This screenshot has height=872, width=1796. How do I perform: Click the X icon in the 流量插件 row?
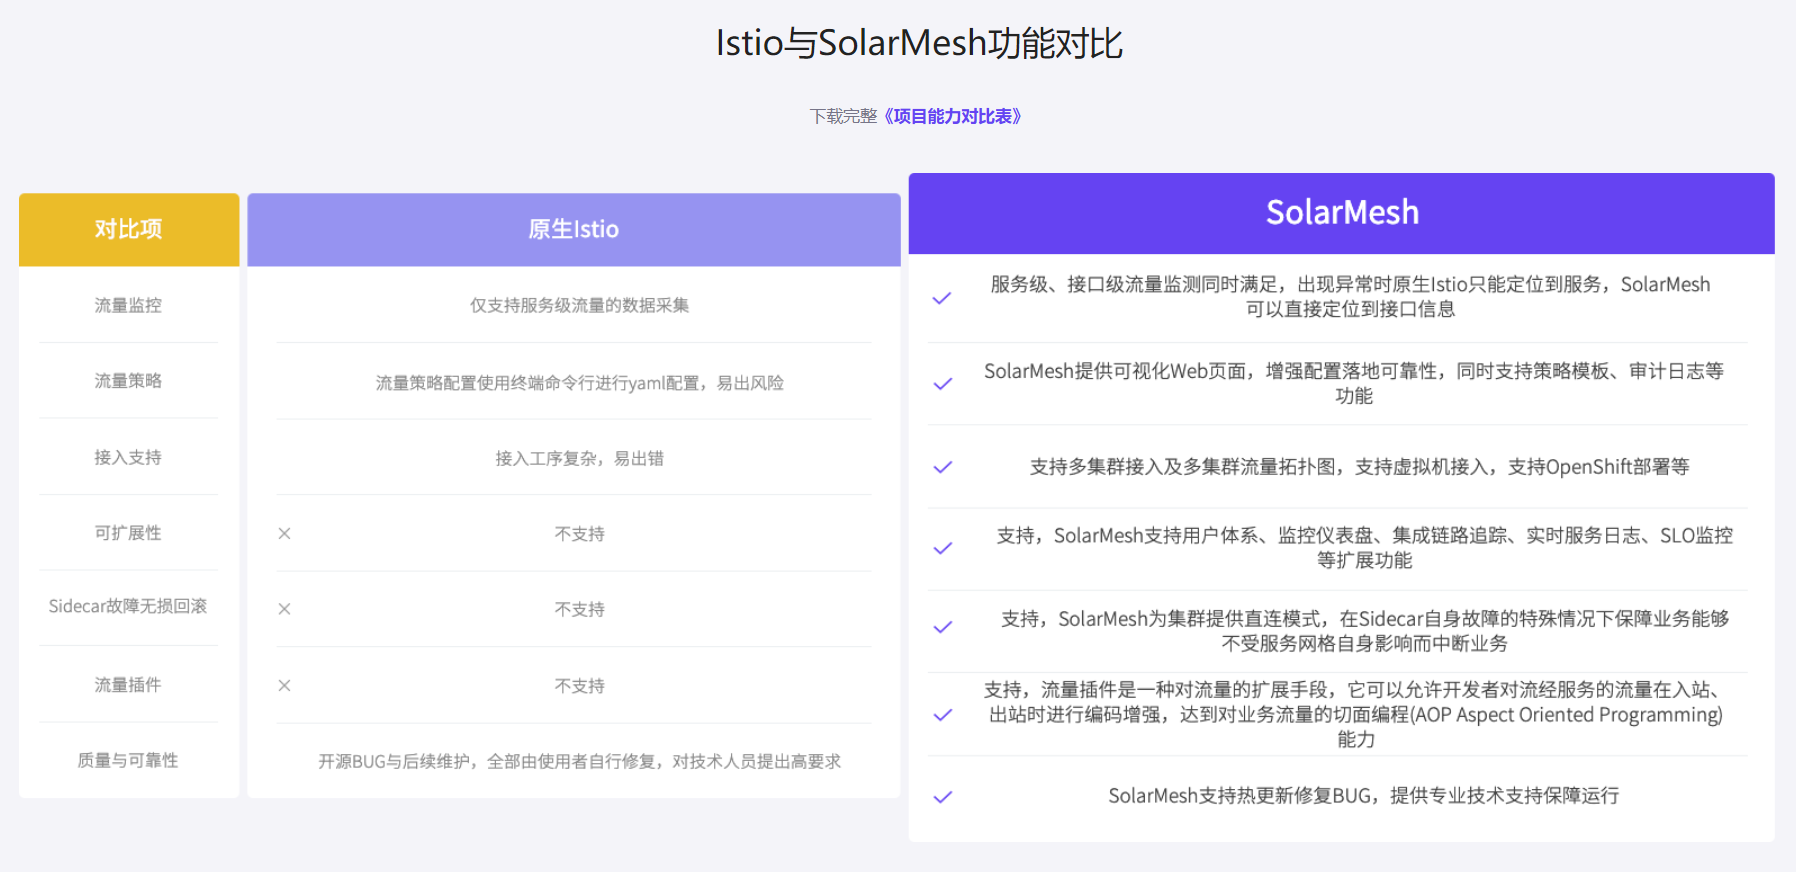point(285,686)
